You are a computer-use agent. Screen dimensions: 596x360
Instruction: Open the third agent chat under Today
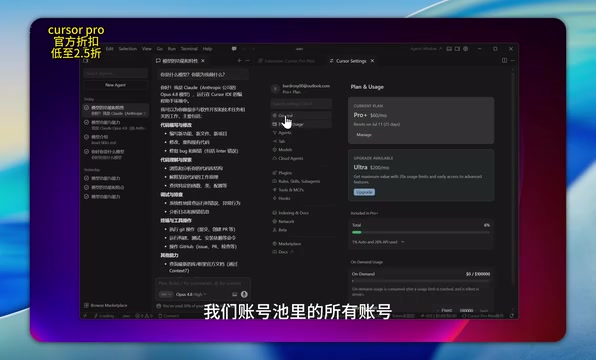[x=116, y=140]
